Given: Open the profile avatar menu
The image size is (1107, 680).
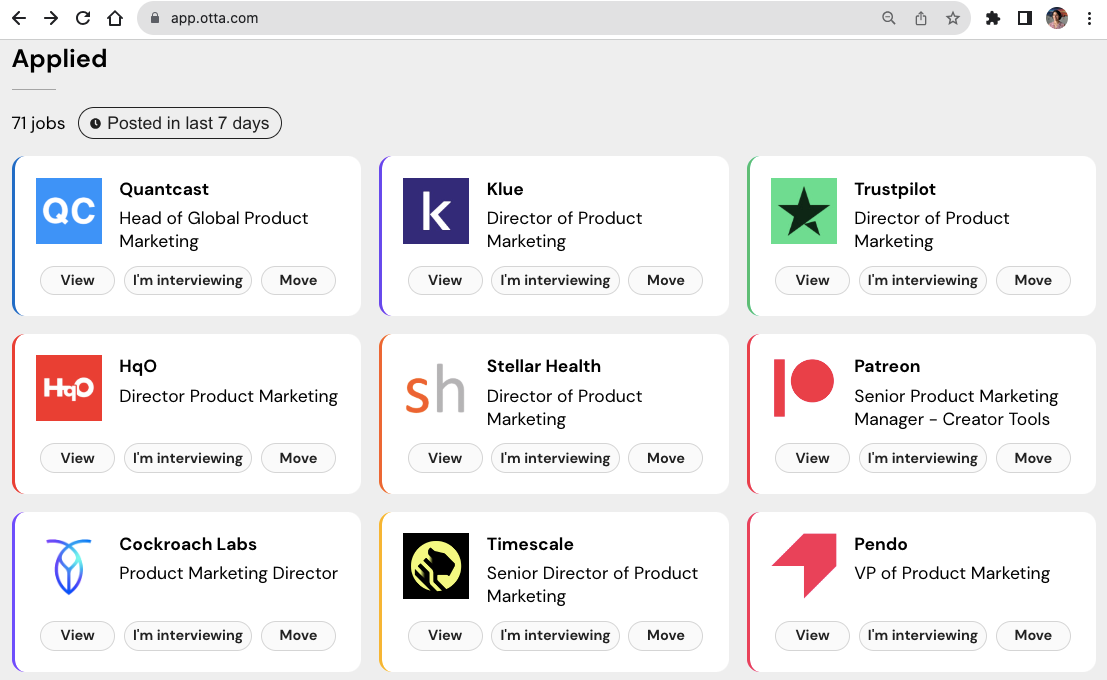Looking at the screenshot, I should click(1057, 18).
